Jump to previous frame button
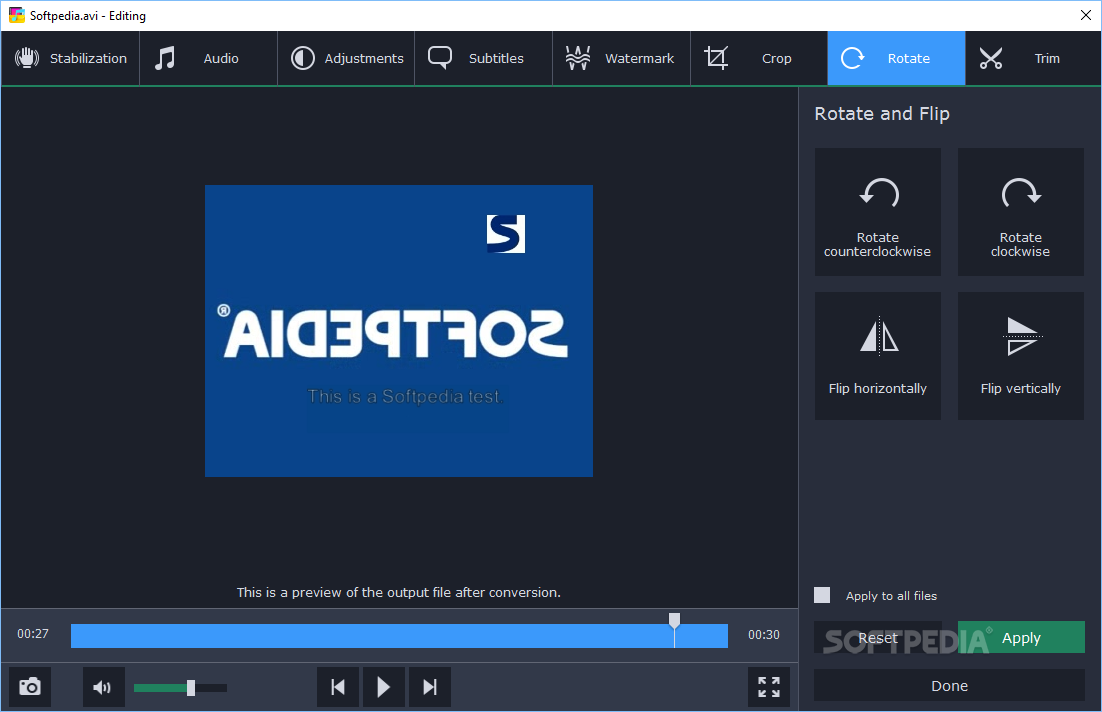Viewport: 1102px width, 712px height. click(338, 687)
